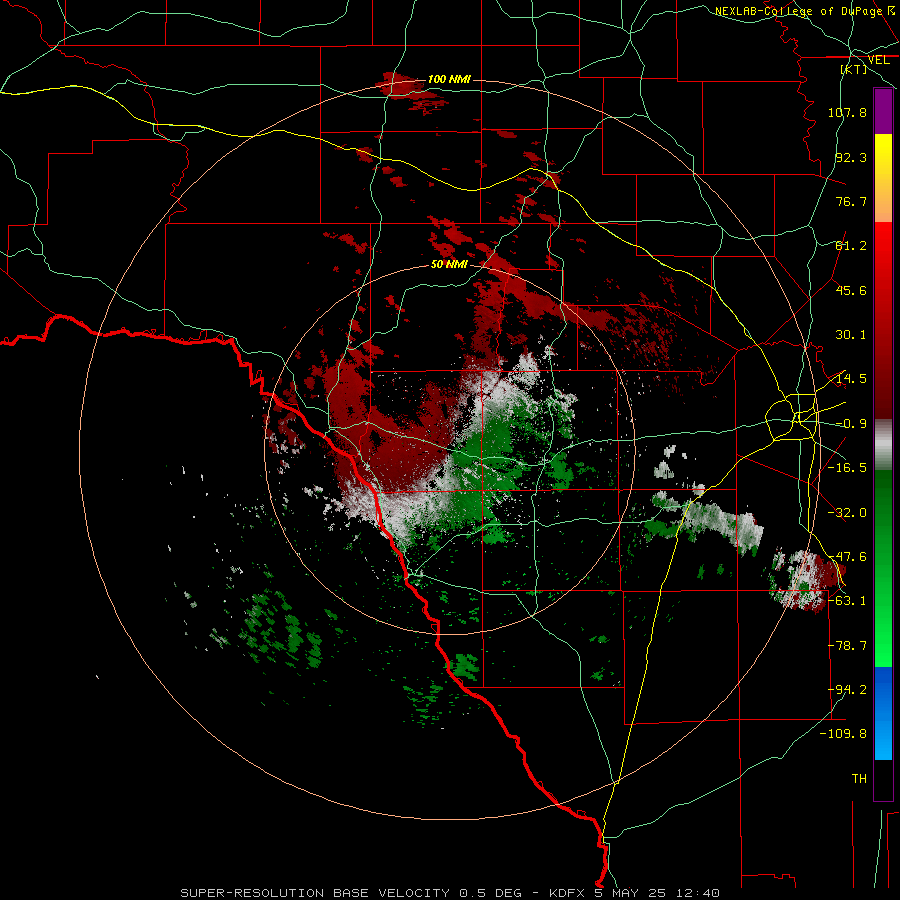Click the purple segment of the color bar
The image size is (900, 900).
pyautogui.click(x=883, y=111)
